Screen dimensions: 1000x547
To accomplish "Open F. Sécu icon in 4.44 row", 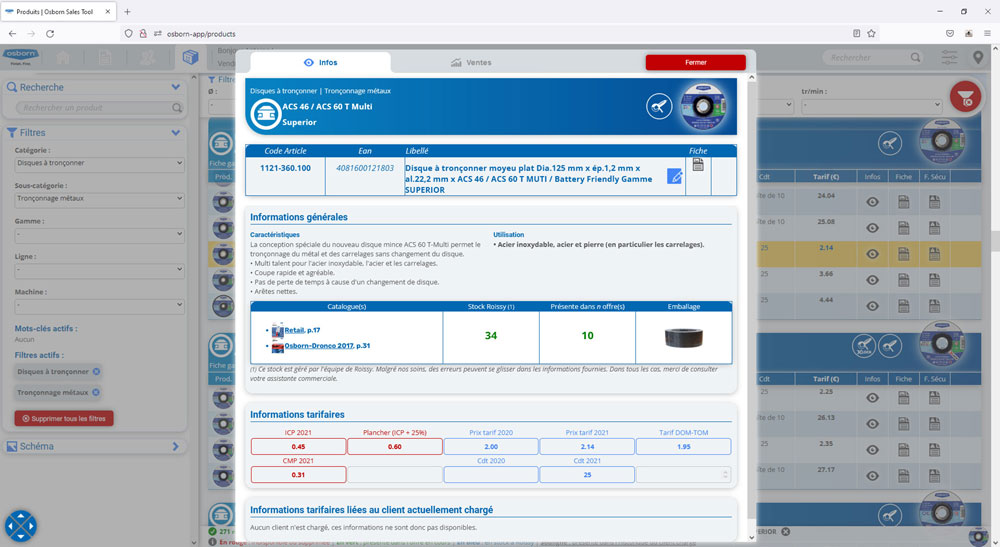I will point(934,306).
